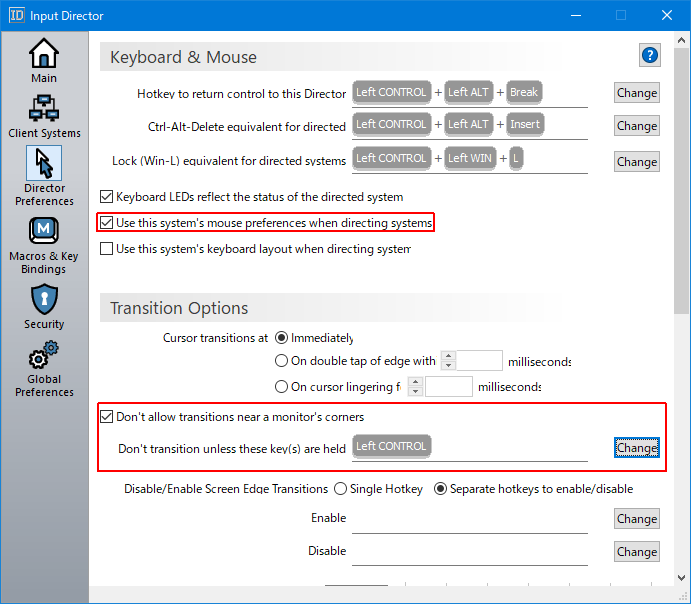This screenshot has width=691, height=604.
Task: Click Change for the Enable hotkey
Action: (636, 519)
